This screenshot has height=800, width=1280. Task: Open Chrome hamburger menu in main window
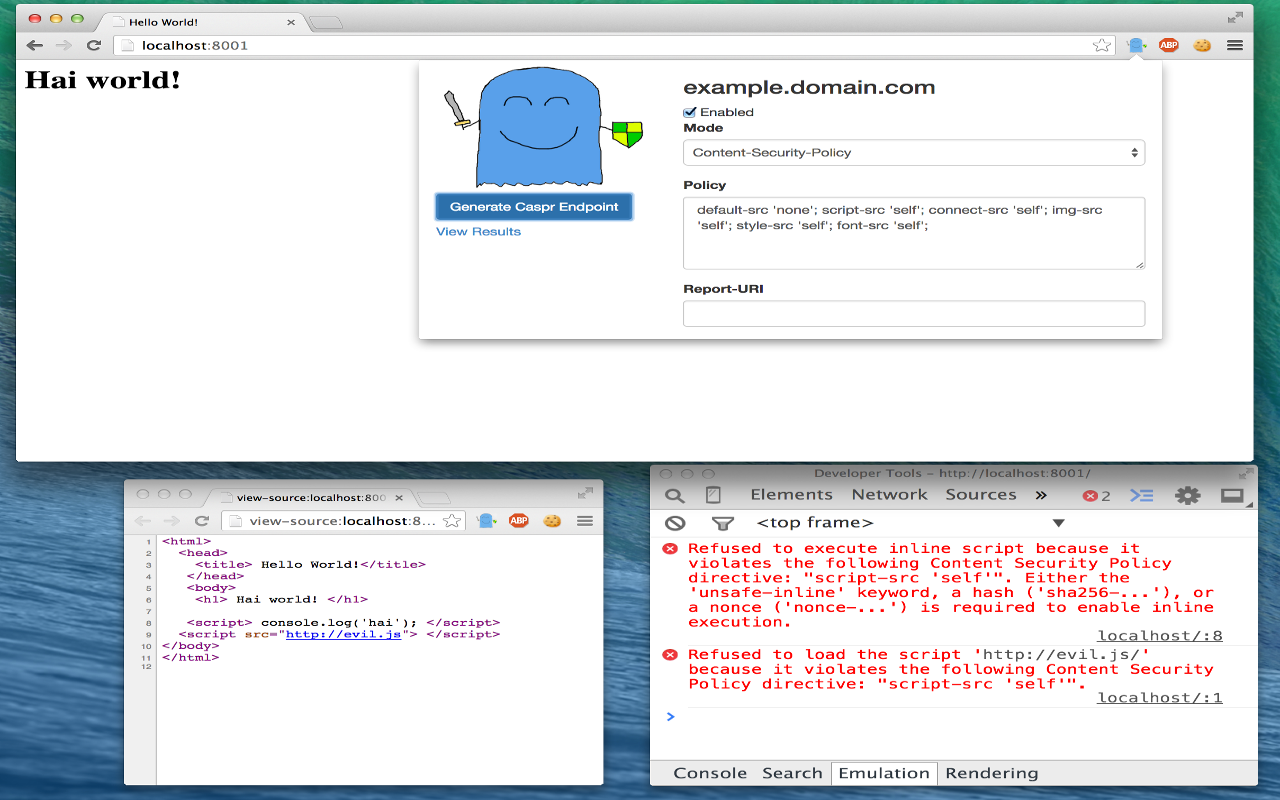[1235, 45]
